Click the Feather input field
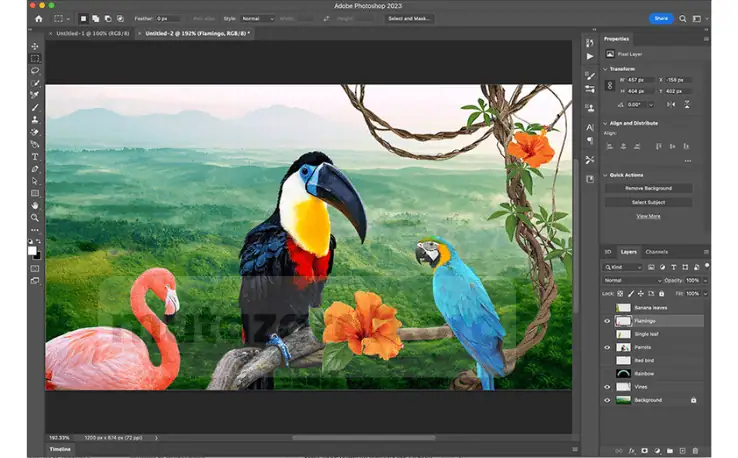Screen dimensions: 738x458 [167, 18]
